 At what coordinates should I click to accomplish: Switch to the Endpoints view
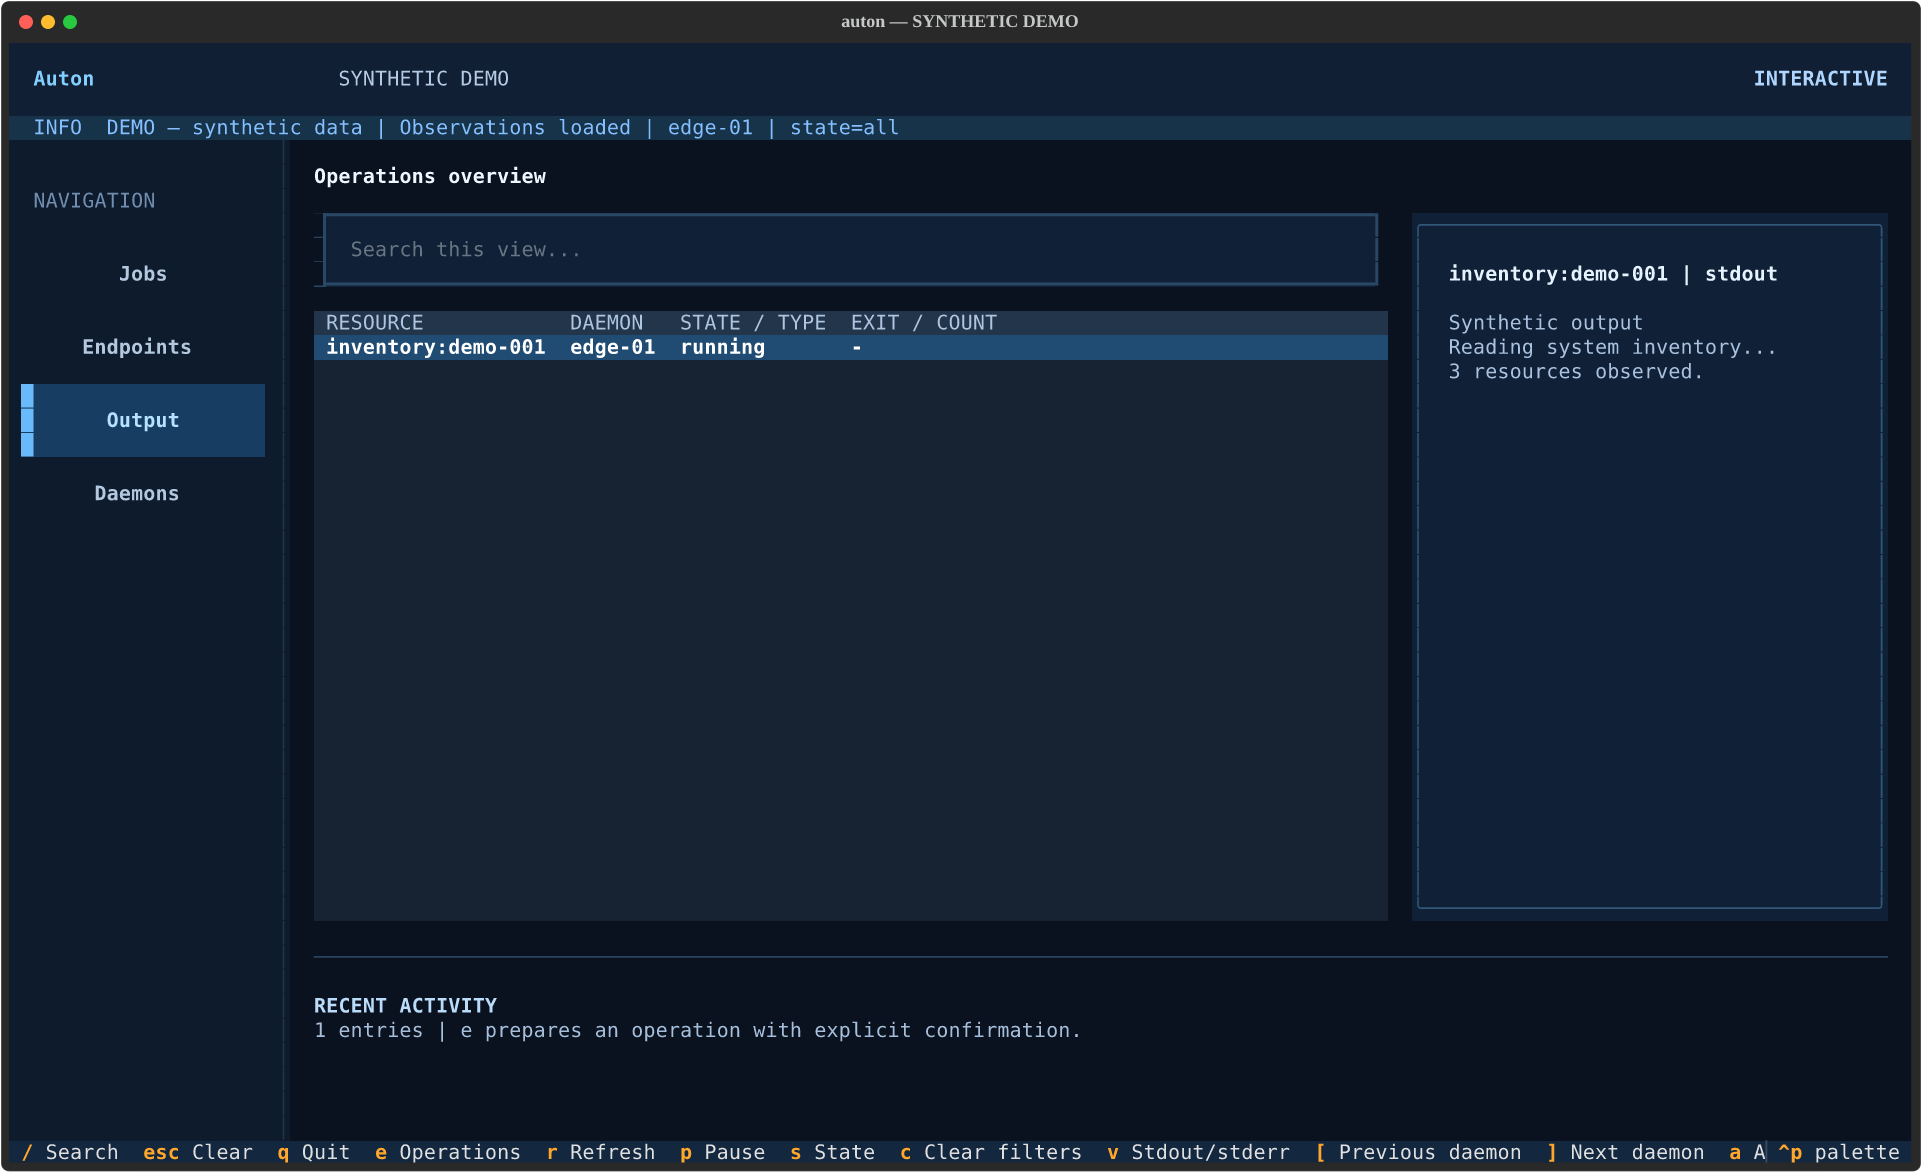143,347
